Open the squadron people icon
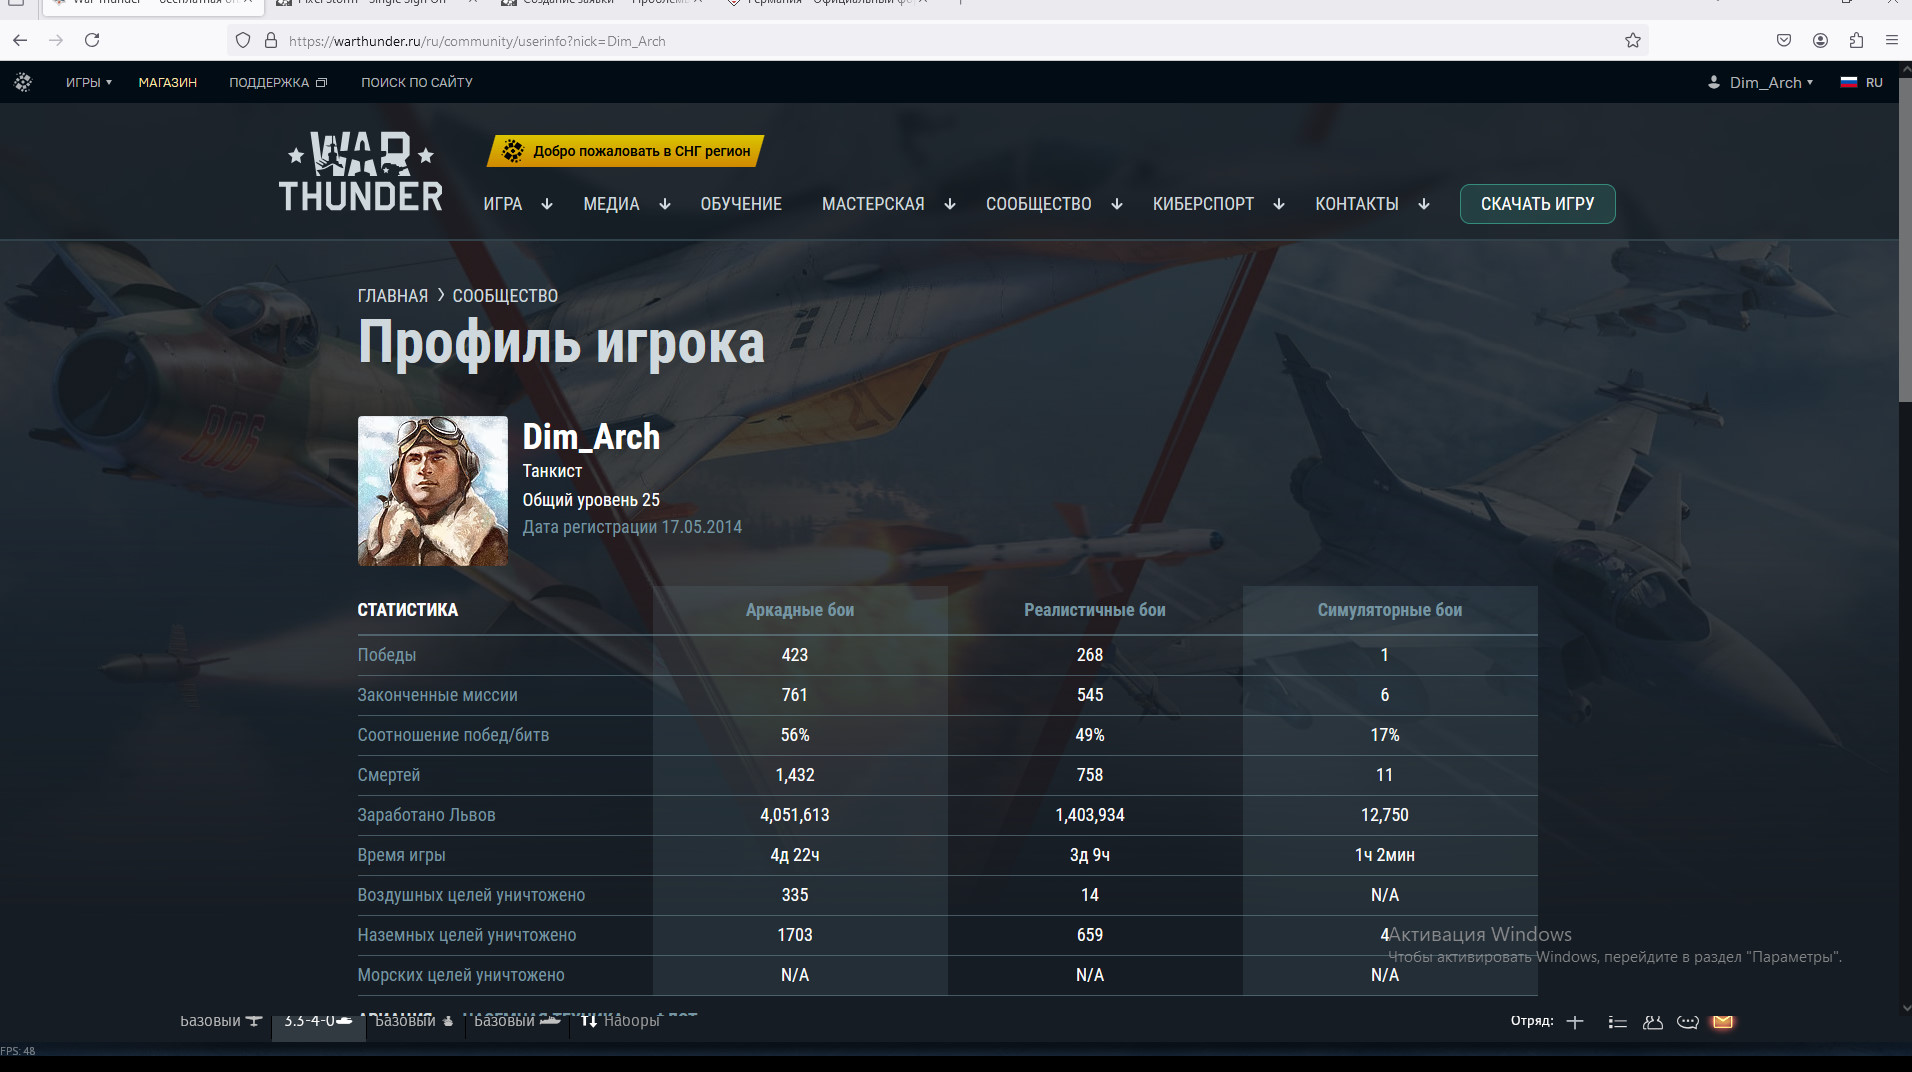 [x=1653, y=1022]
